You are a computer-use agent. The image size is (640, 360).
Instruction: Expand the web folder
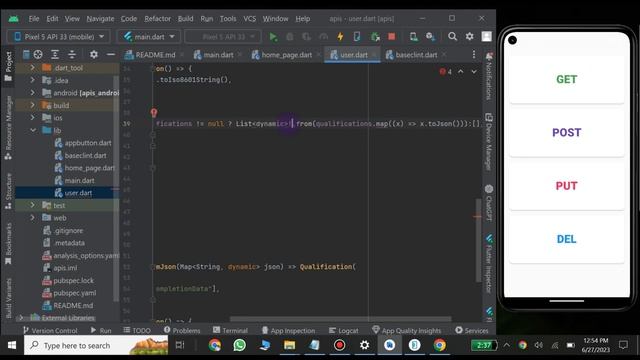[33, 218]
